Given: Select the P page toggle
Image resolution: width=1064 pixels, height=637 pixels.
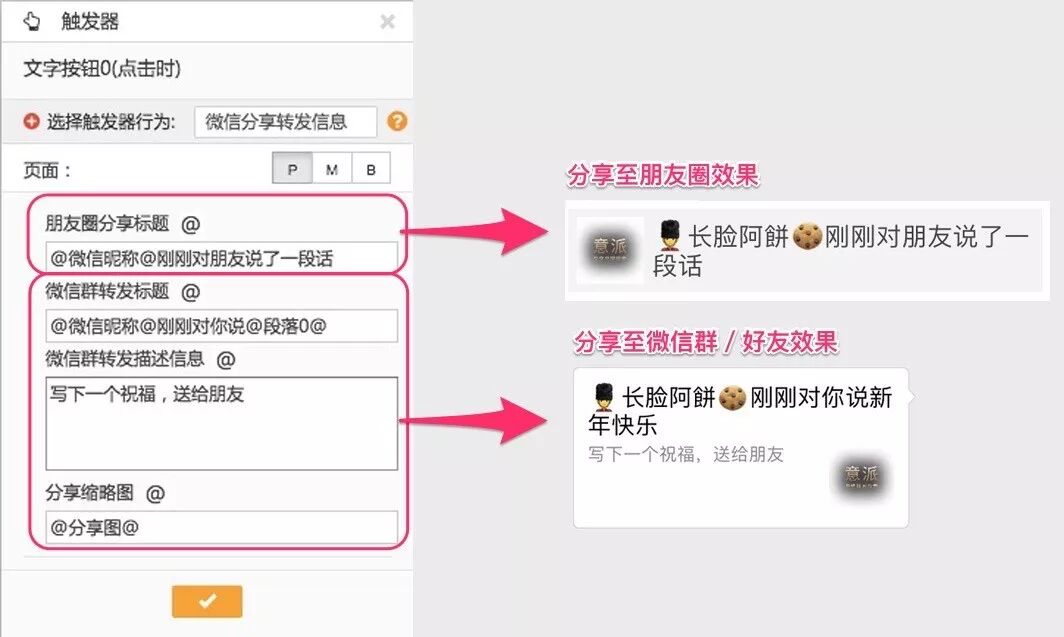Looking at the screenshot, I should (x=292, y=168).
